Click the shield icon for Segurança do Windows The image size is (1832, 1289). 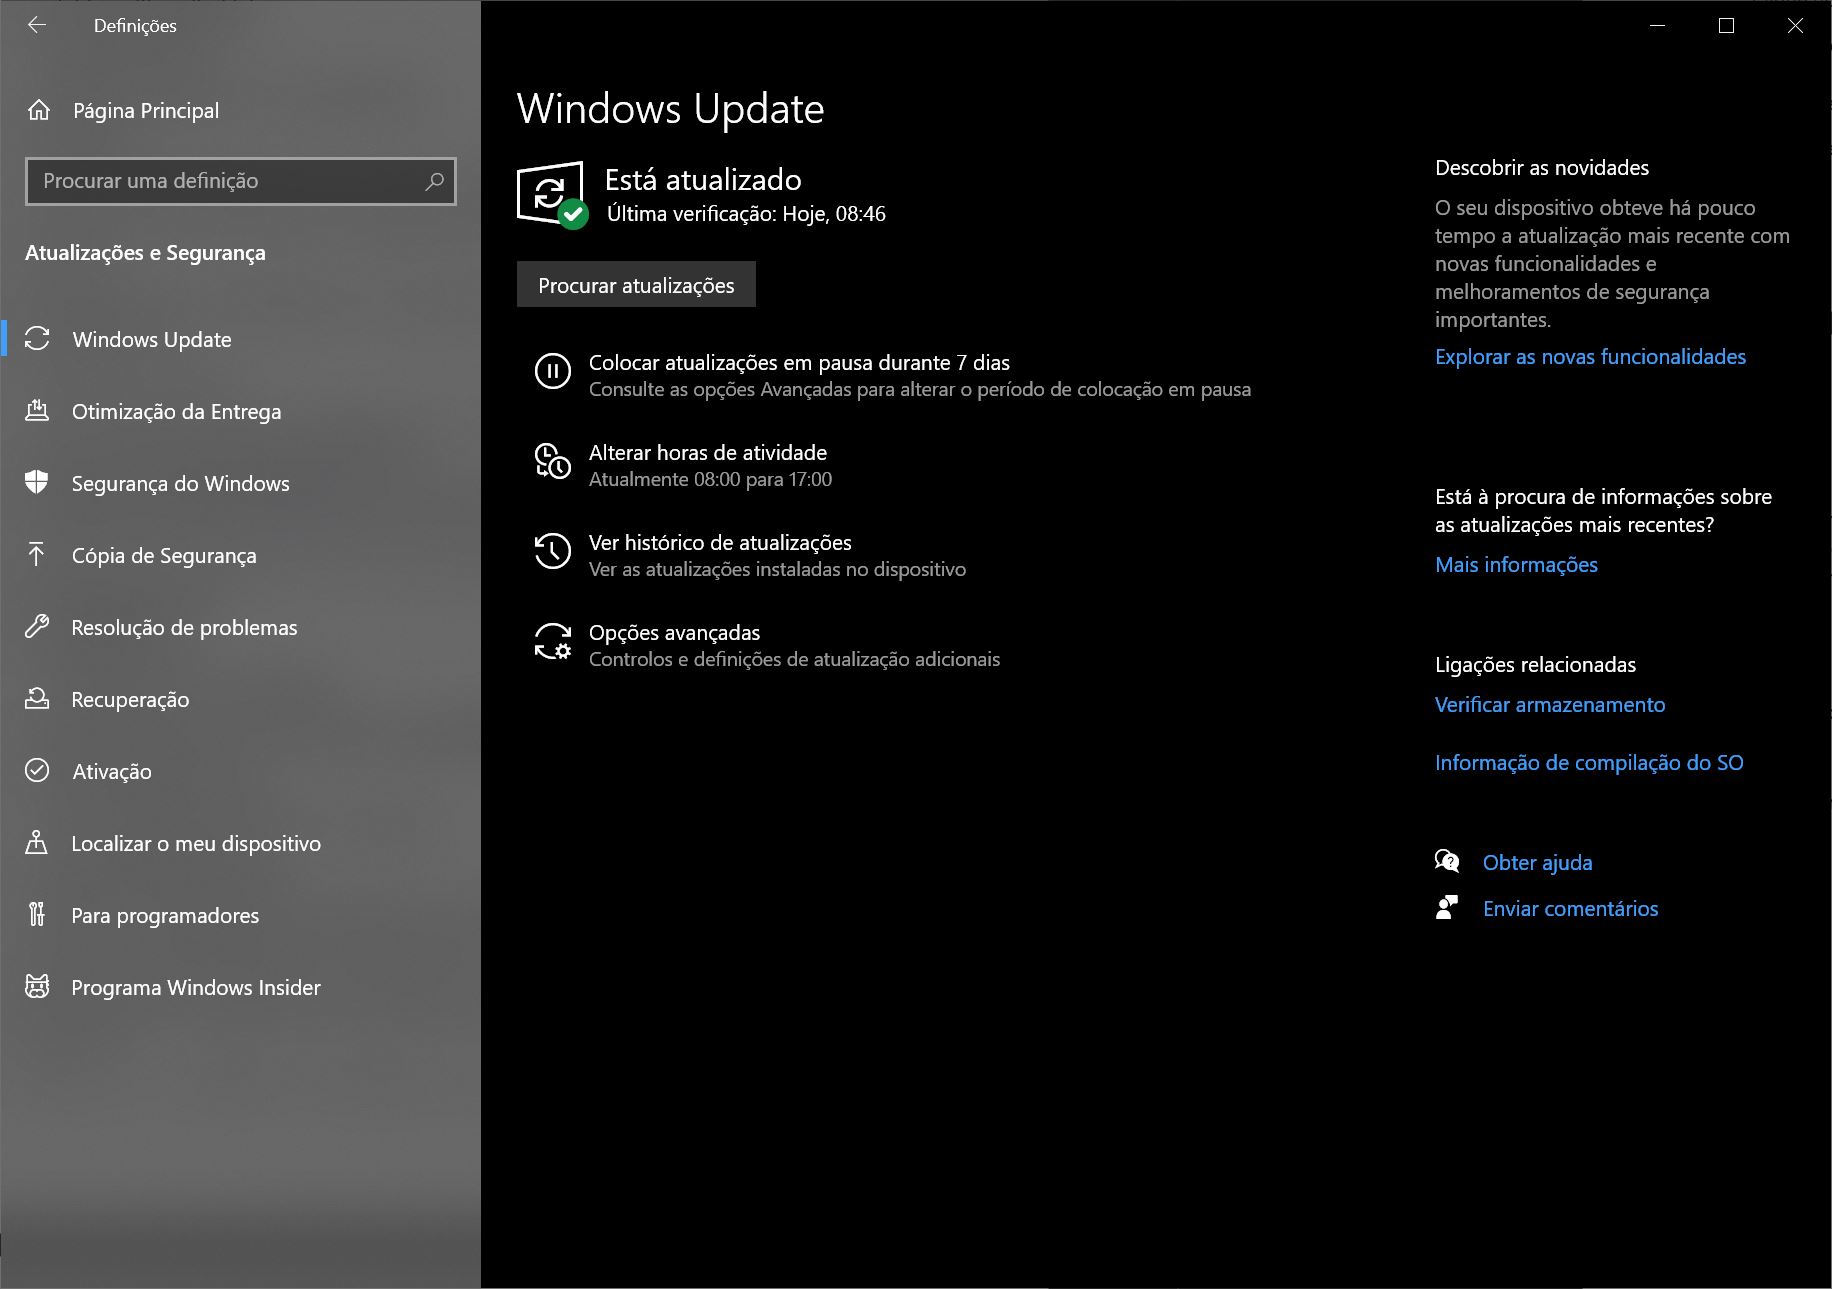point(37,483)
